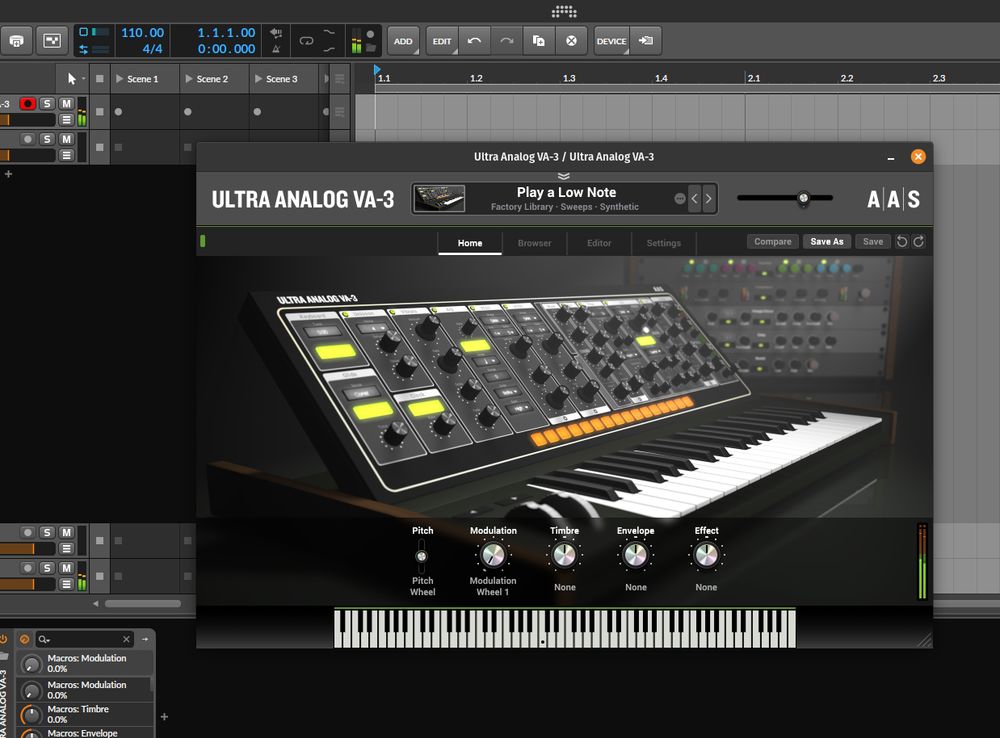Viewport: 1000px width, 738px height.
Task: Solo the VA-3 track
Action: coord(47,103)
